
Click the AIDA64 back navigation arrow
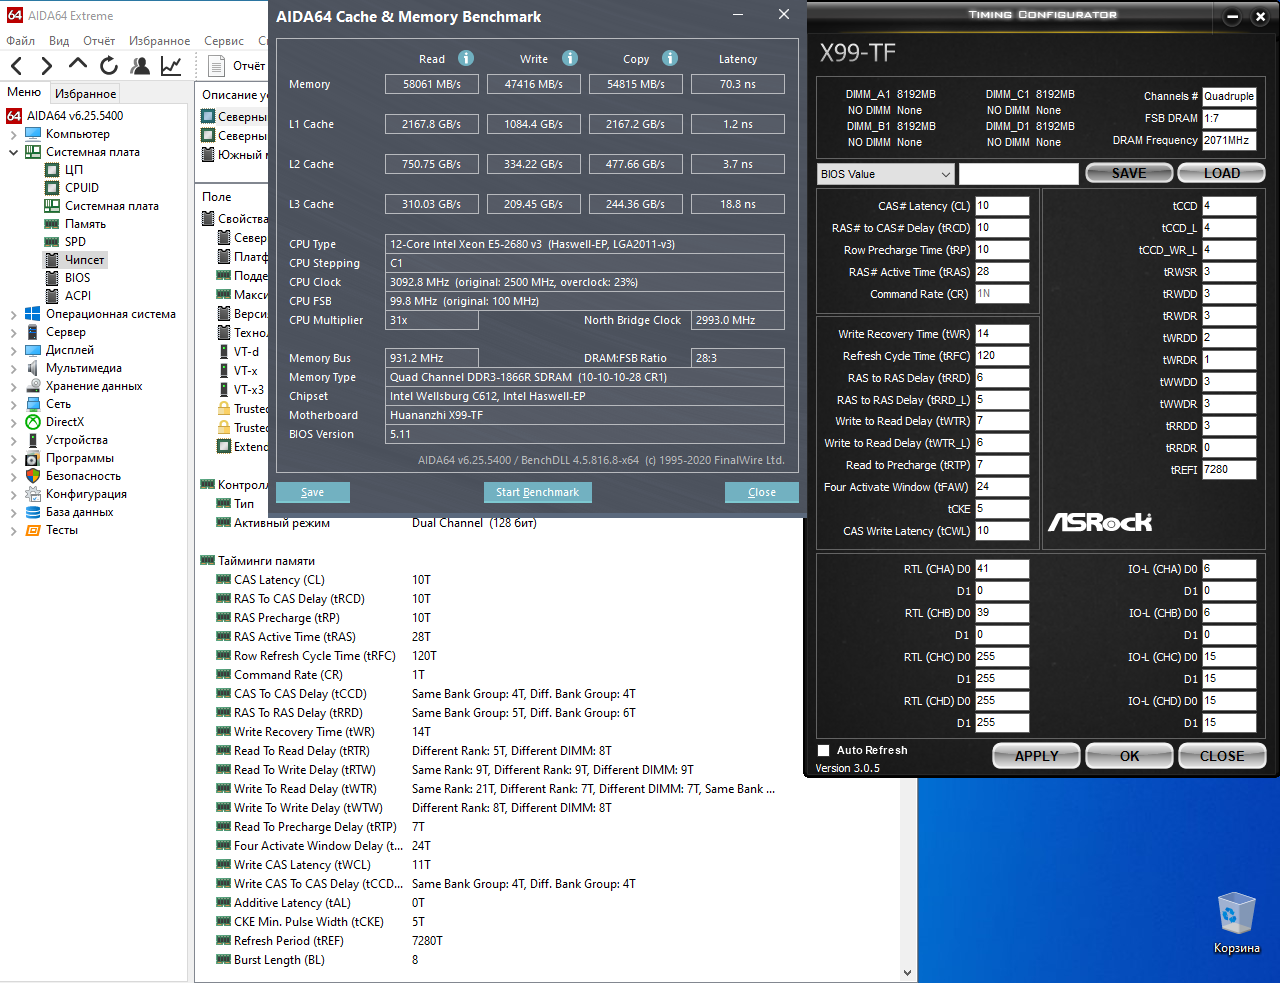(x=17, y=66)
